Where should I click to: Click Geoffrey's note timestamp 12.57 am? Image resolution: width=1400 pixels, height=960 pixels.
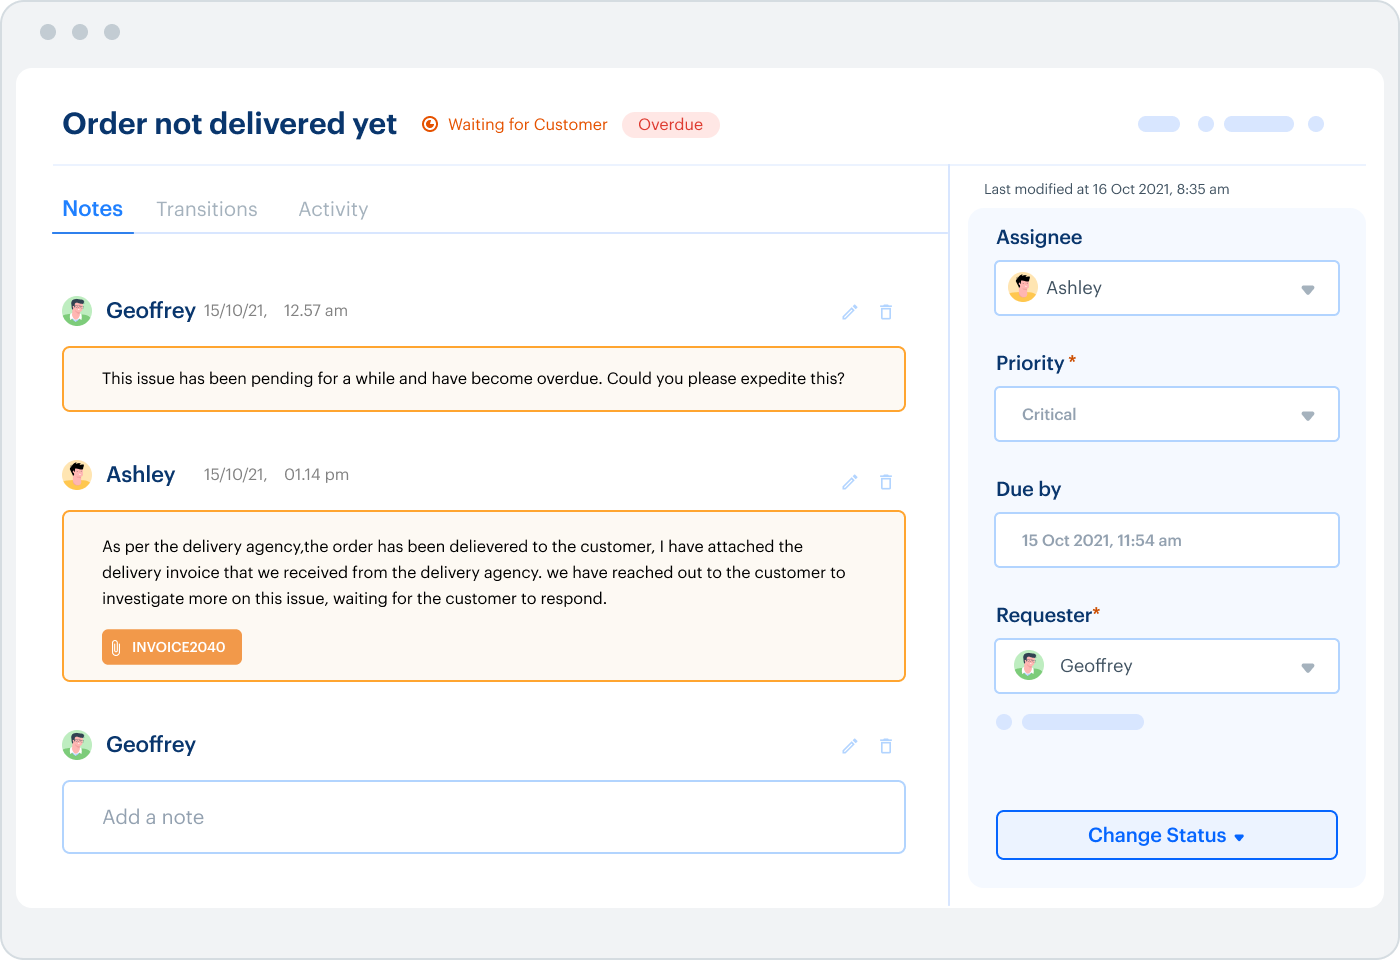316,311
